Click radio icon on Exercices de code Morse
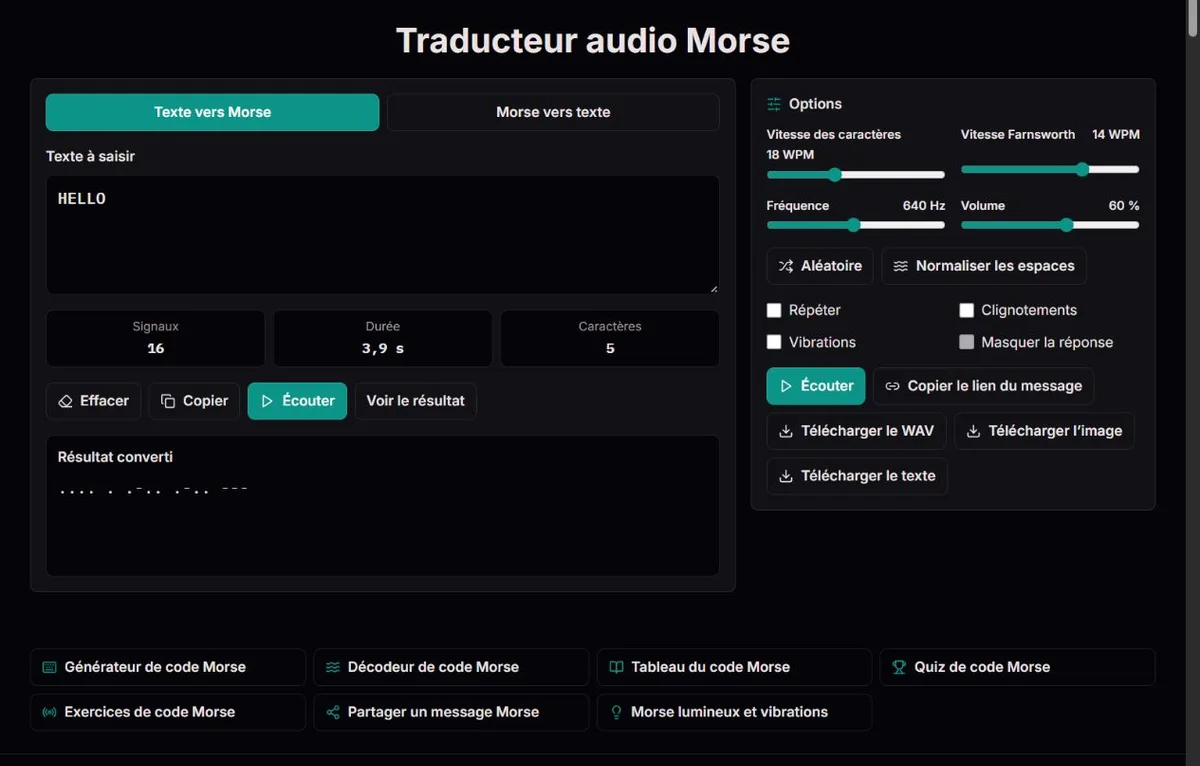Viewport: 1200px width, 766px height. point(49,713)
